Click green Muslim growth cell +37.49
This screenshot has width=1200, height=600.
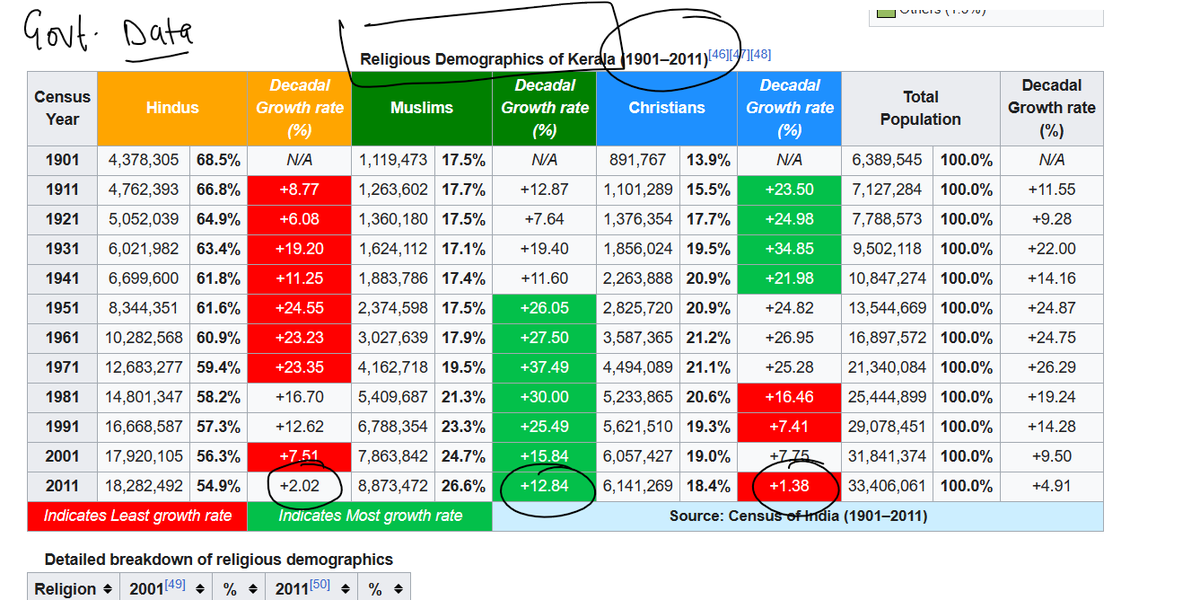[544, 367]
